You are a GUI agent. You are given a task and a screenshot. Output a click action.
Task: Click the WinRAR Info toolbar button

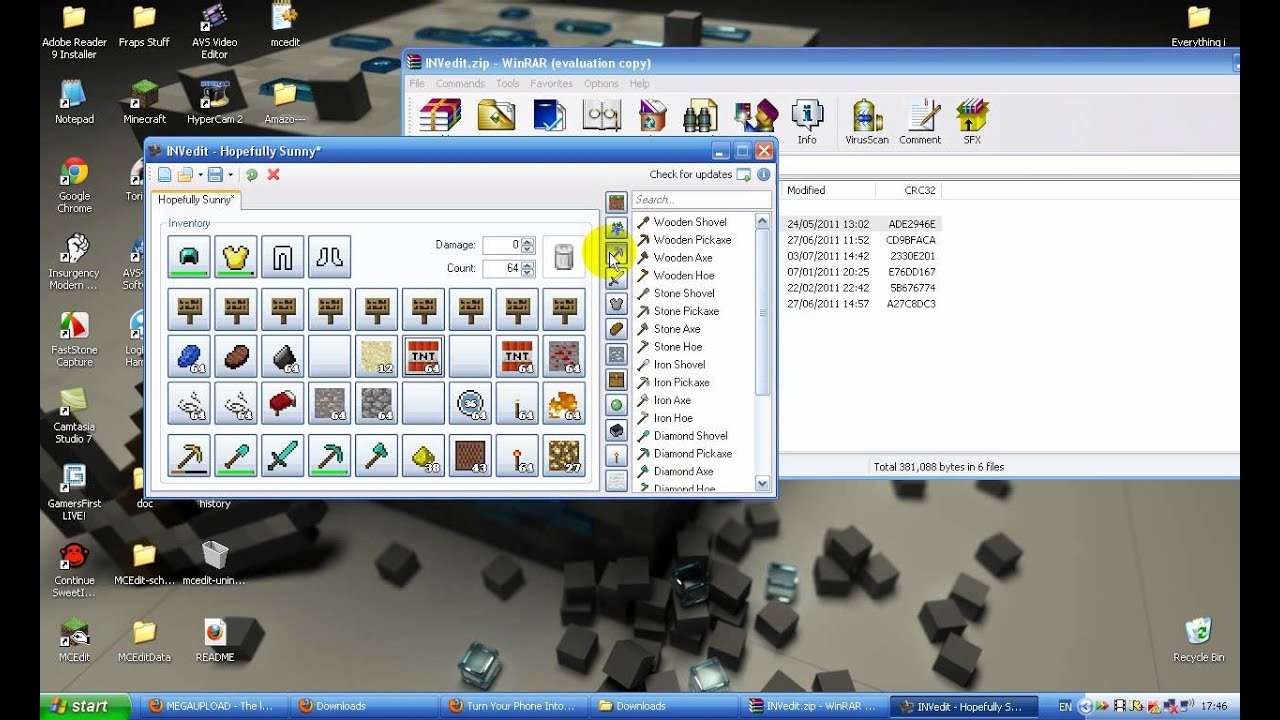click(x=807, y=122)
